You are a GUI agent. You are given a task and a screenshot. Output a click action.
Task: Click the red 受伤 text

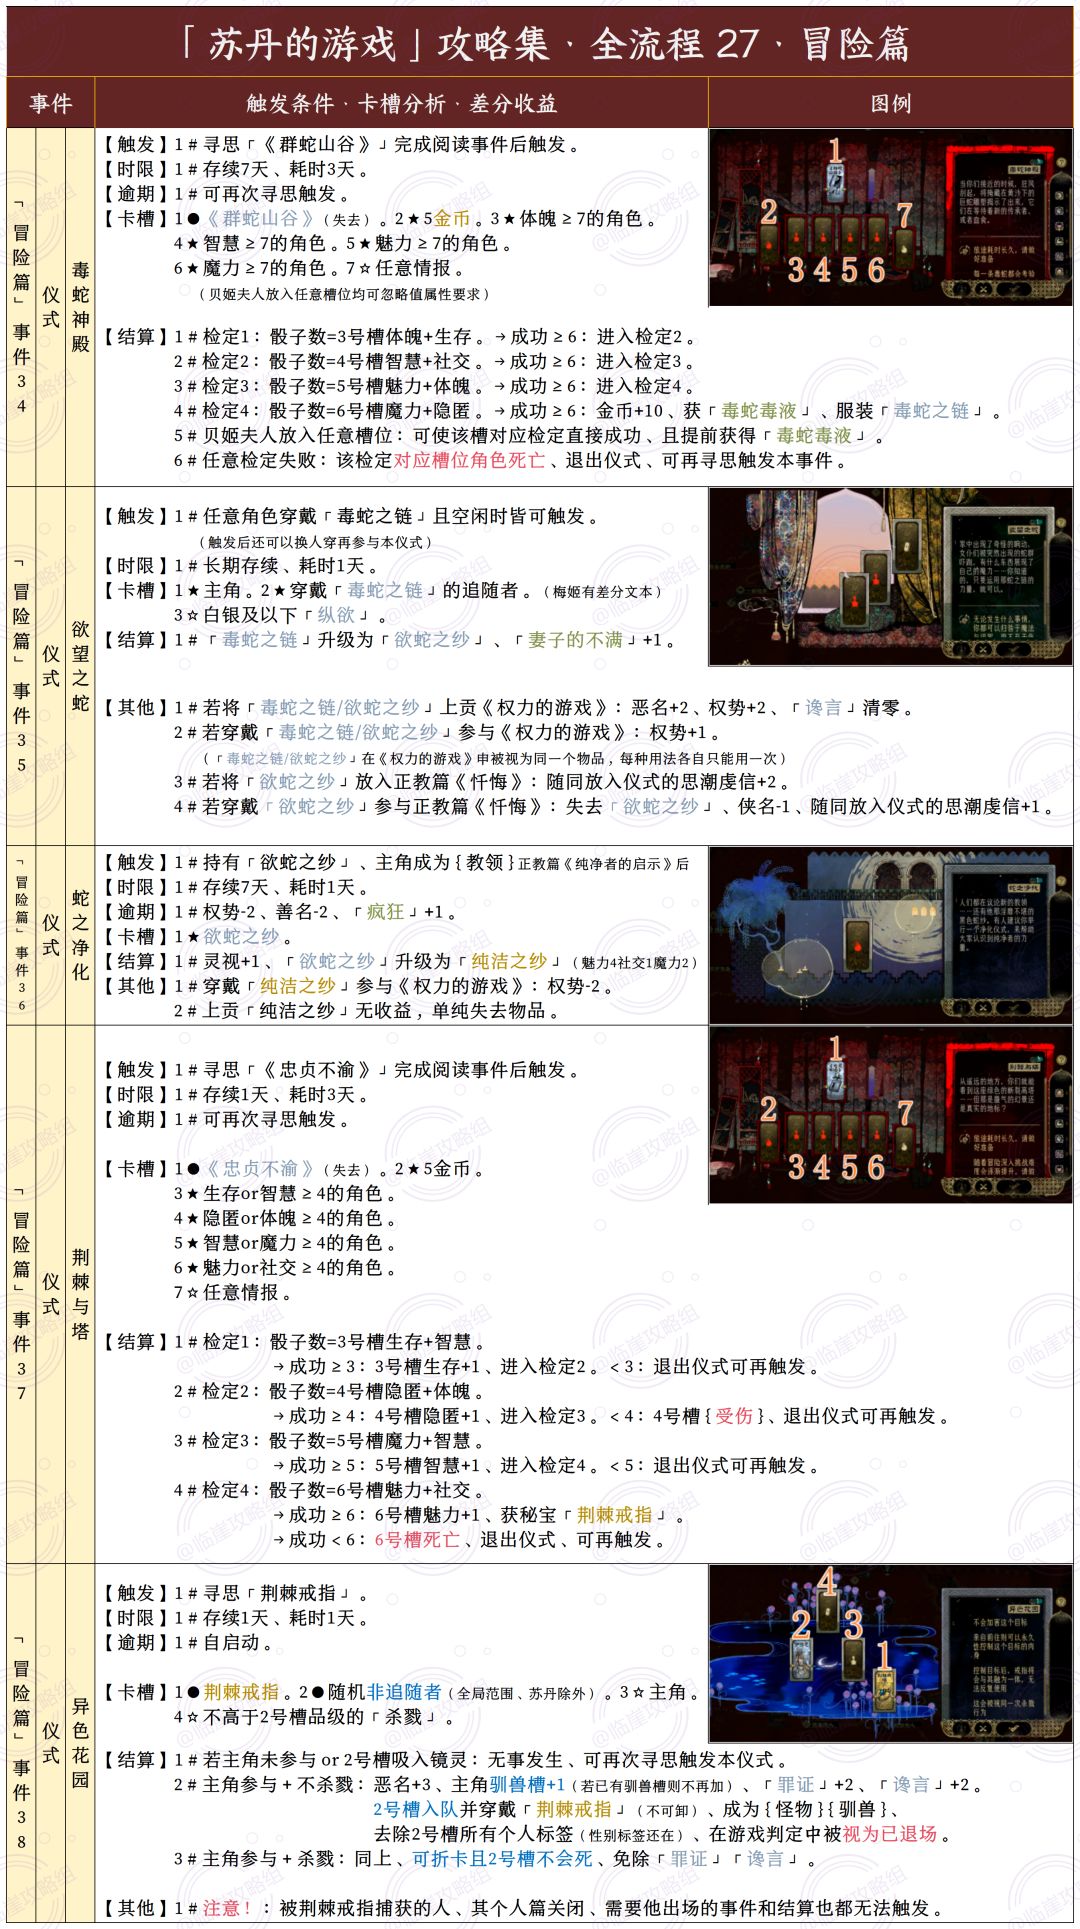click(x=734, y=1416)
